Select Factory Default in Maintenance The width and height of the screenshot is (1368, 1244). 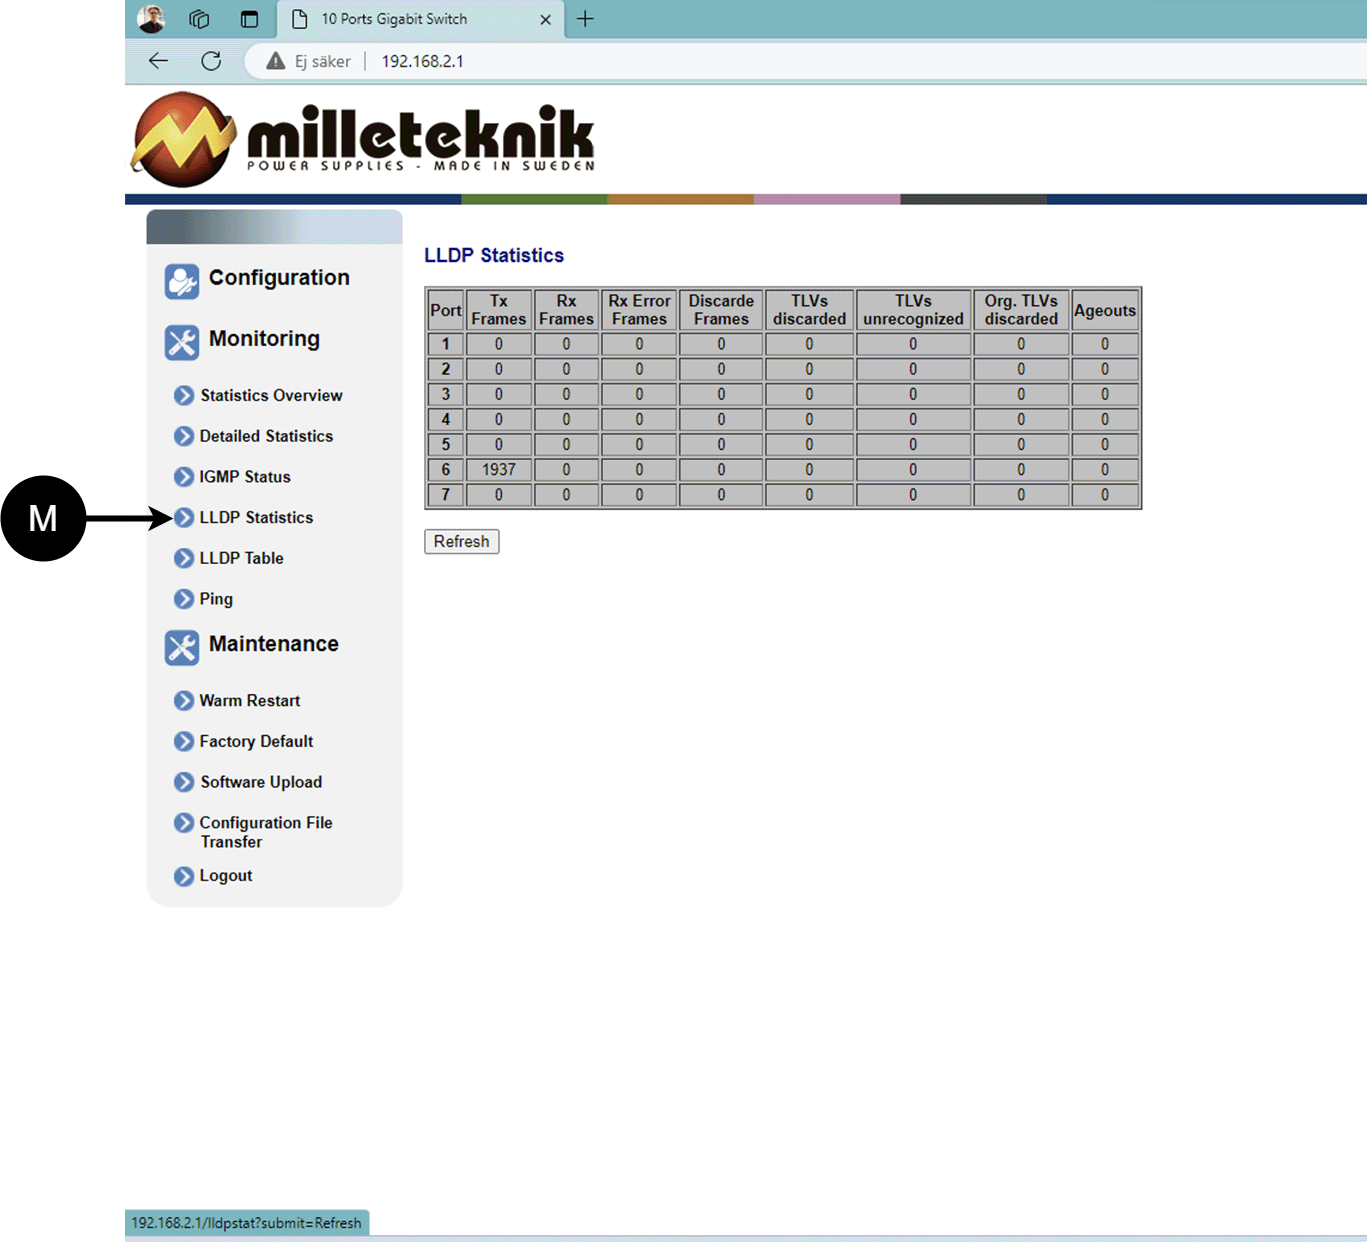point(256,741)
